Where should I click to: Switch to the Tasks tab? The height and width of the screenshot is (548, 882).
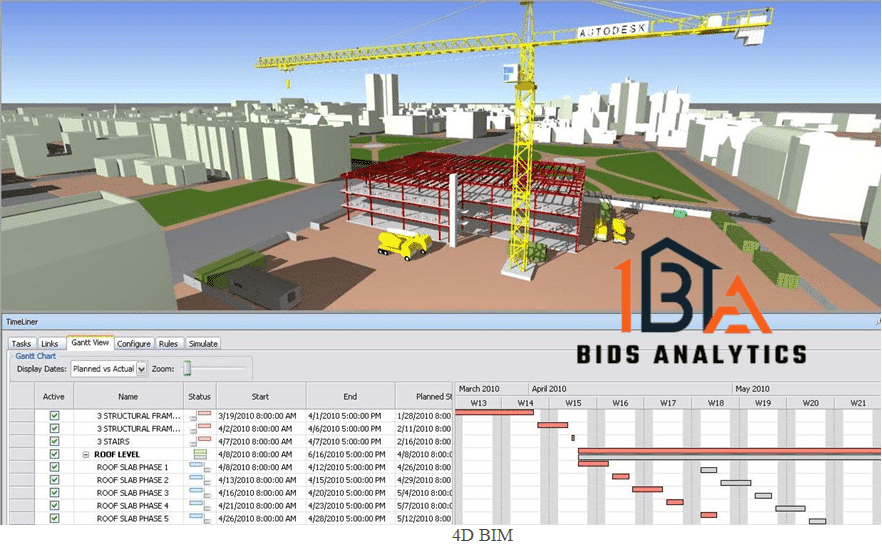(x=21, y=344)
